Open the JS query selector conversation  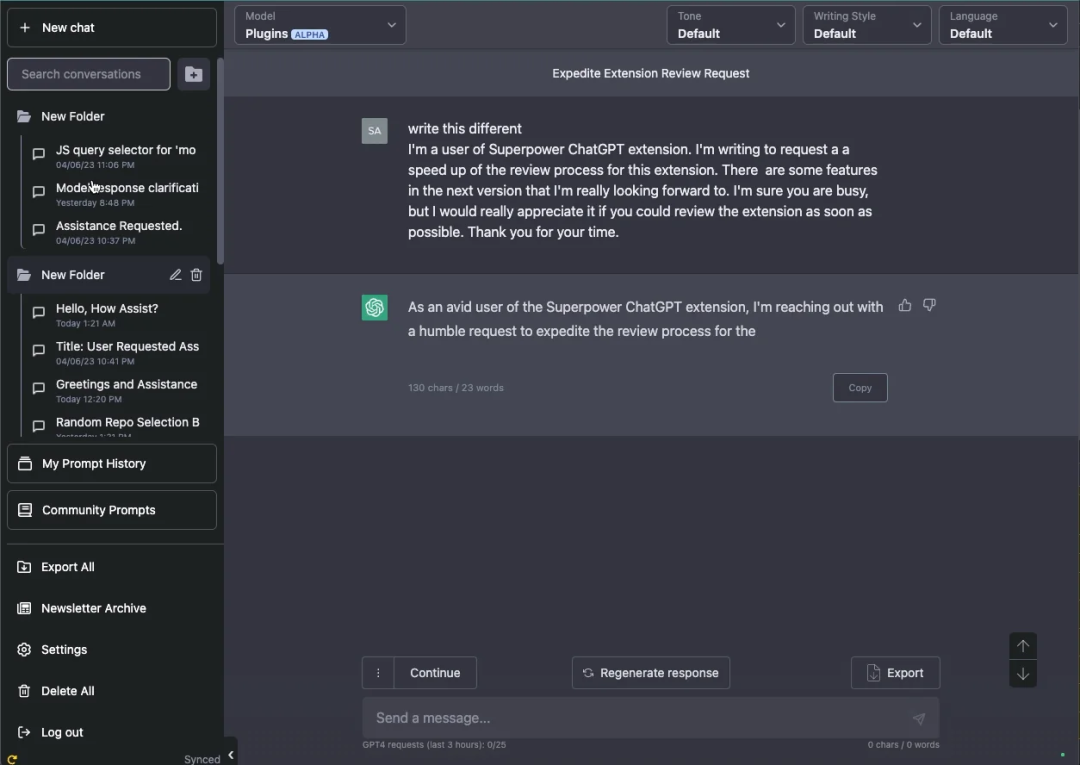115,156
